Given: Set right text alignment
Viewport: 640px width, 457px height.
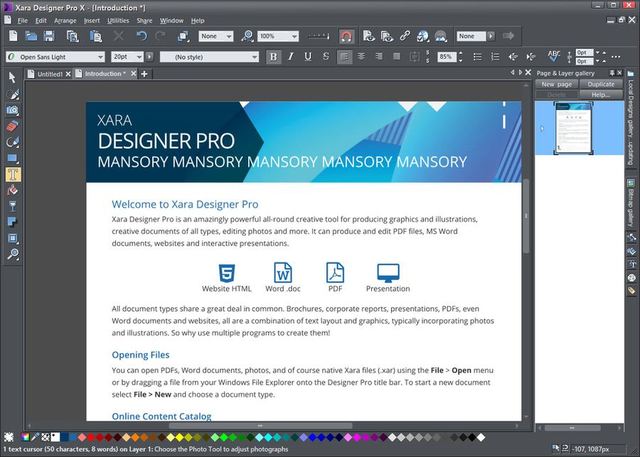Looking at the screenshot, I should click(379, 57).
